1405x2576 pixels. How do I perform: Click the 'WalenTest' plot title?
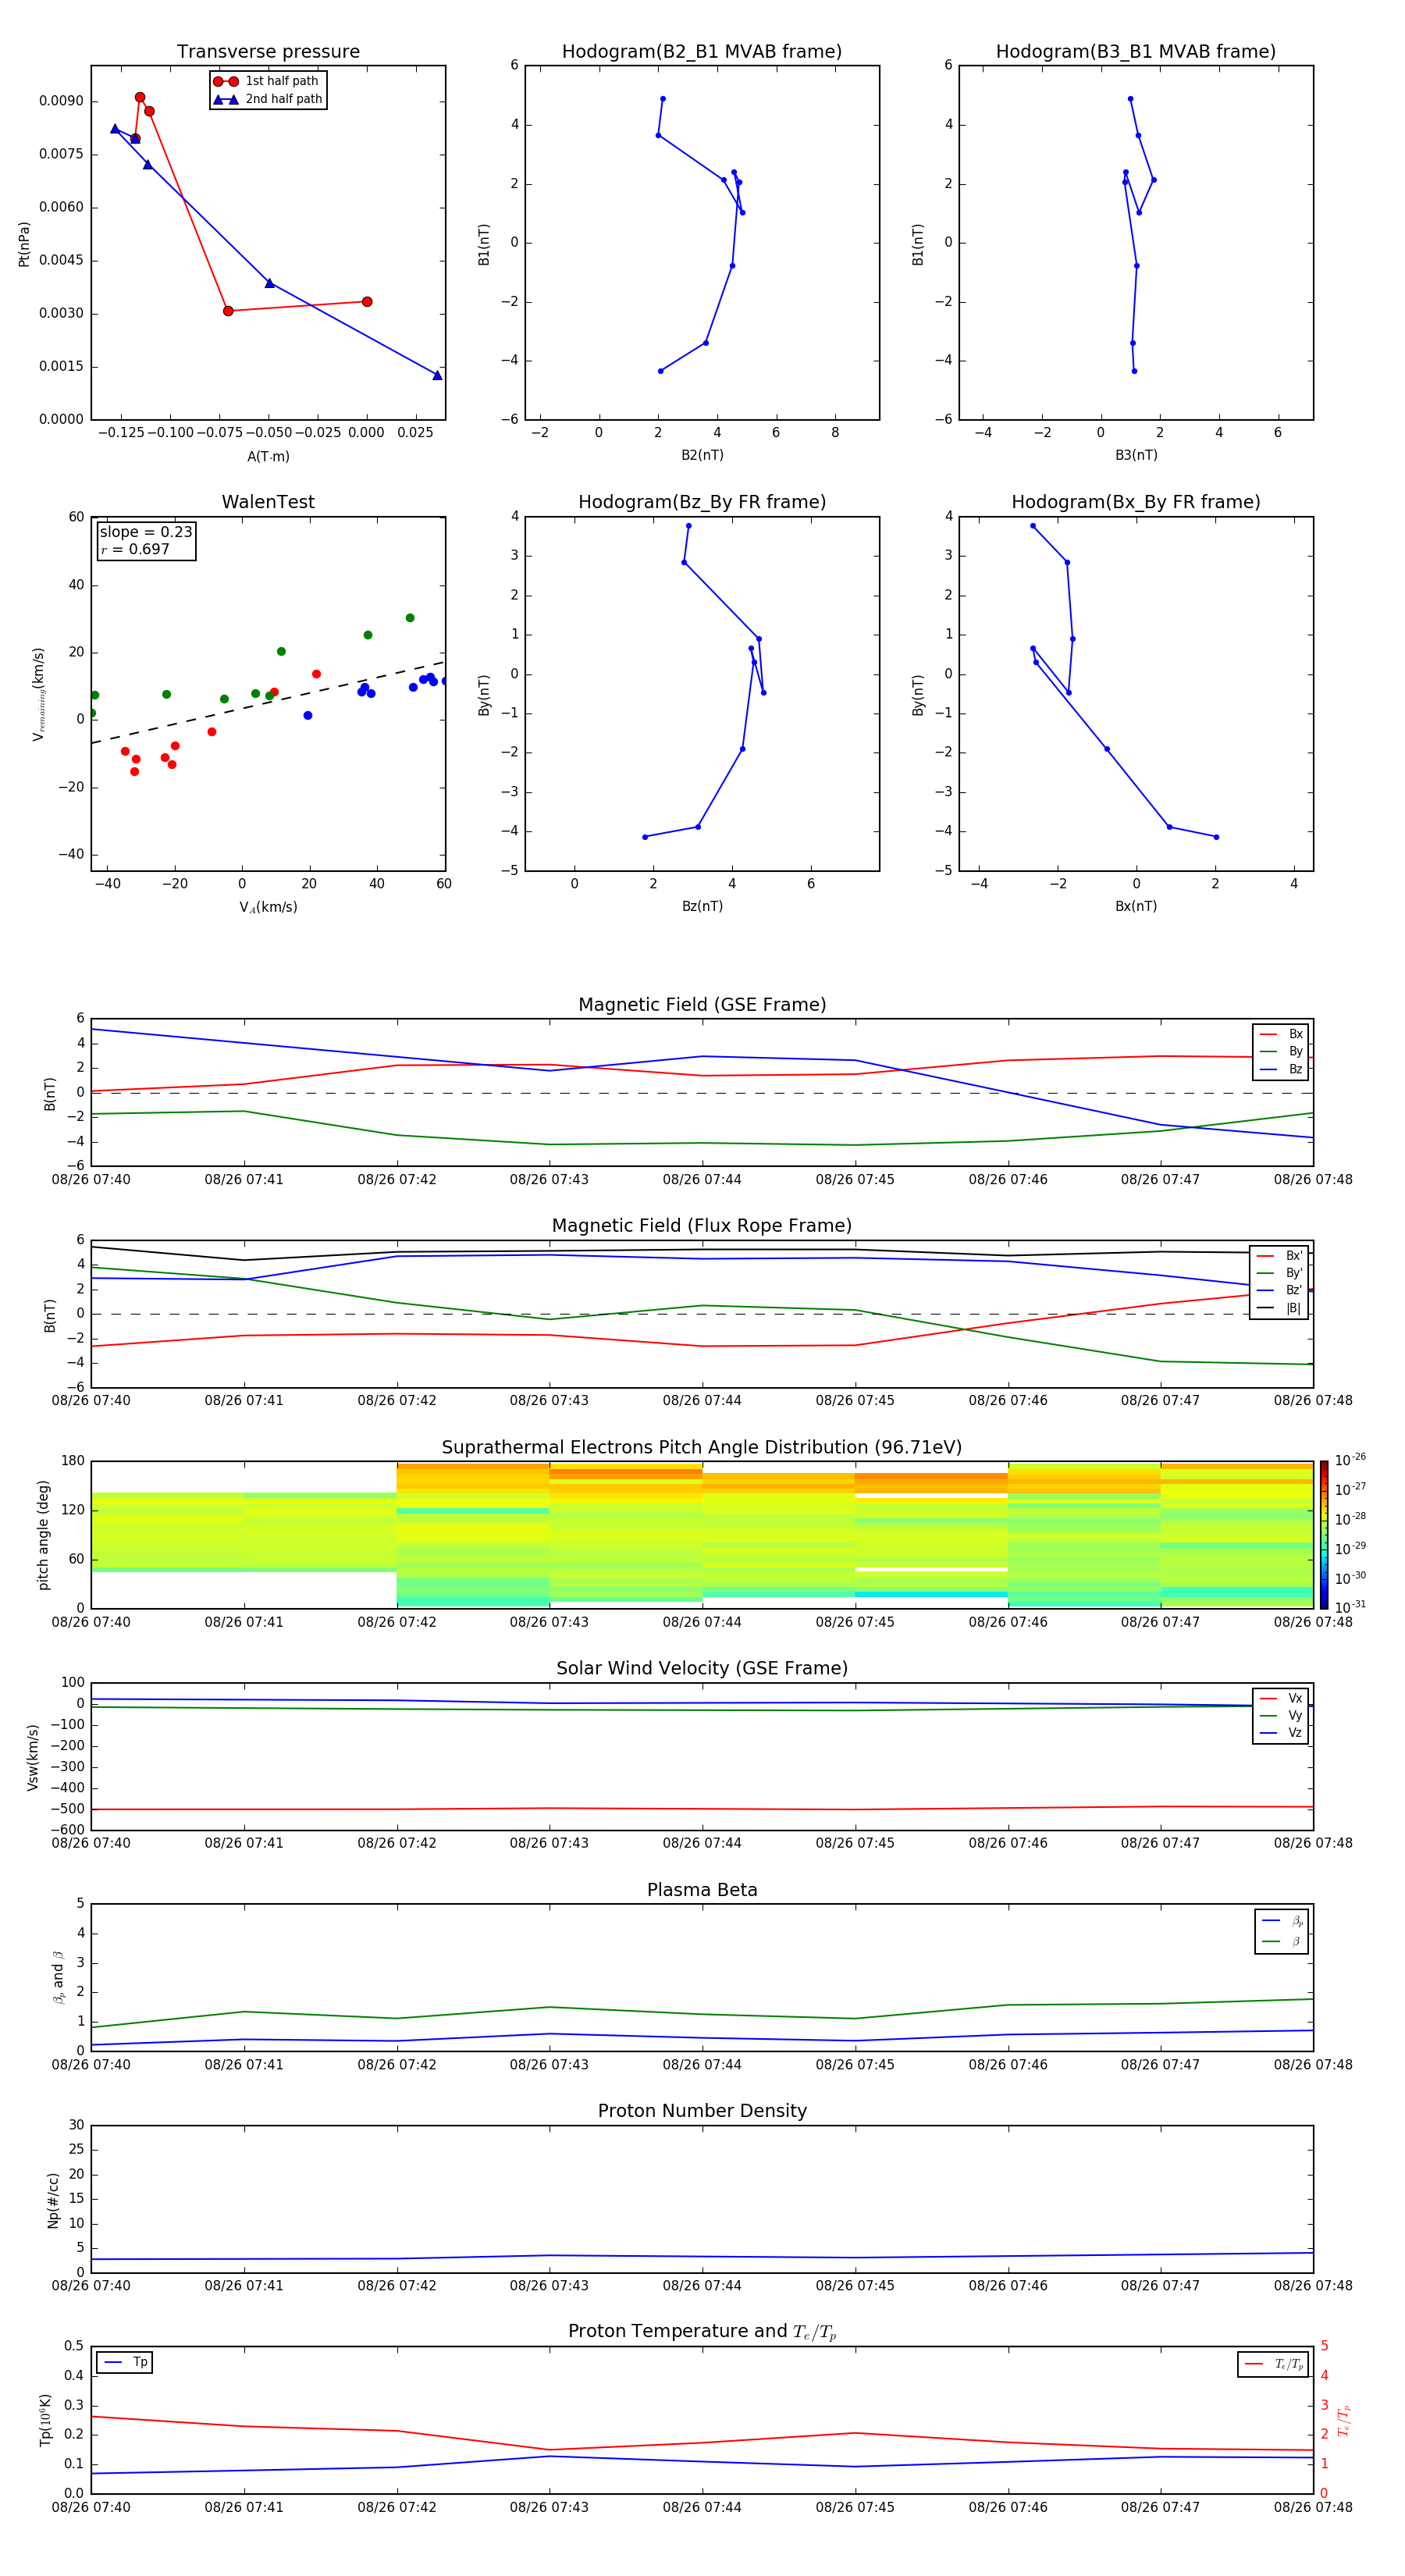click(x=268, y=502)
